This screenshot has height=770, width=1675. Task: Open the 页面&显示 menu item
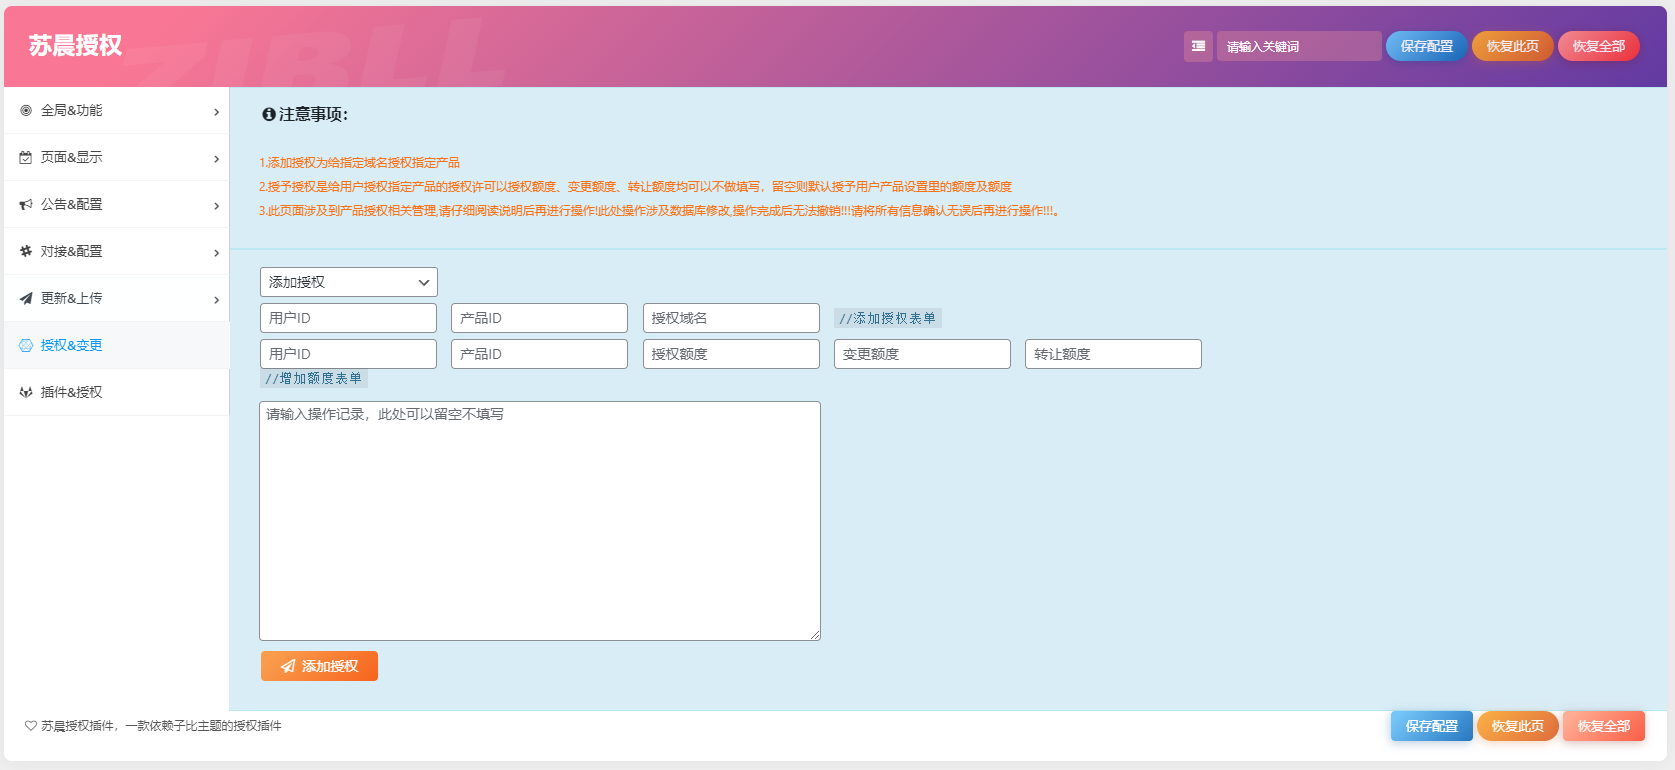pyautogui.click(x=116, y=157)
